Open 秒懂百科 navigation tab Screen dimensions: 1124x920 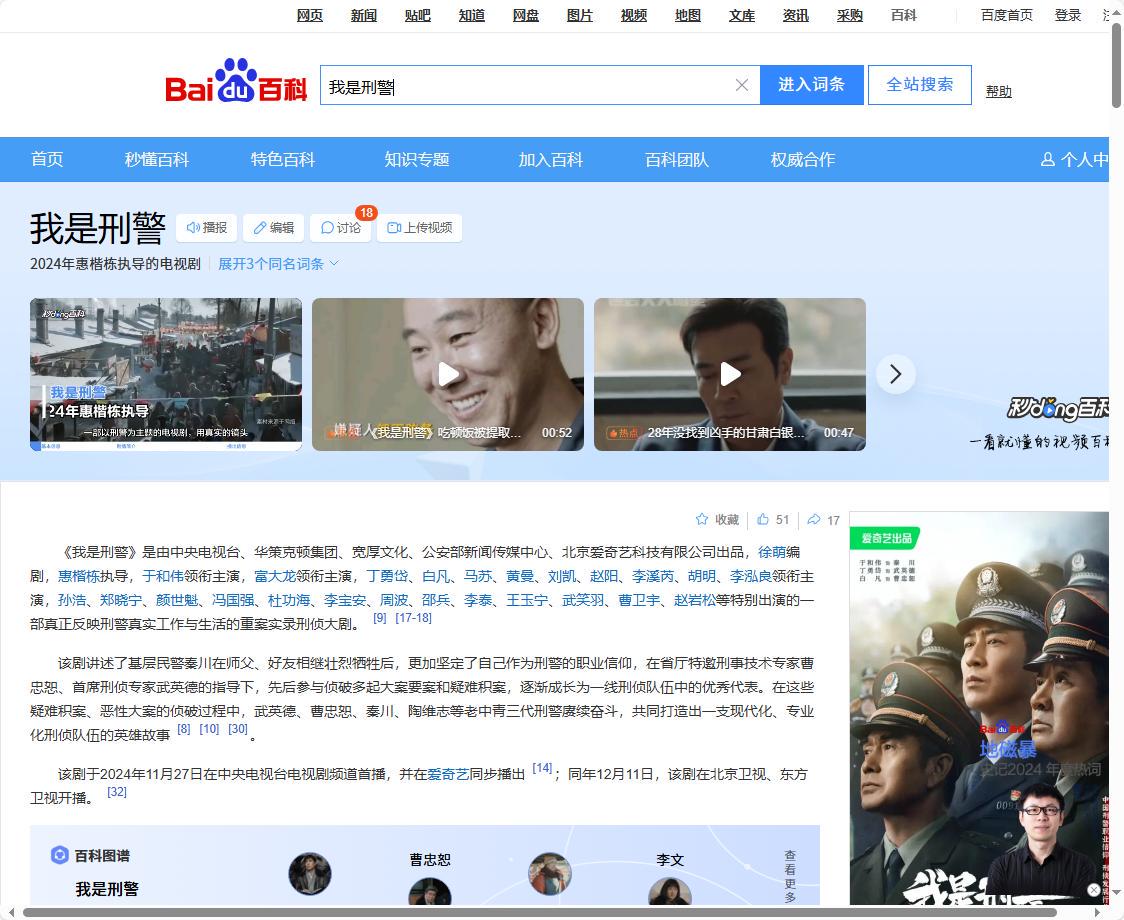pos(157,160)
